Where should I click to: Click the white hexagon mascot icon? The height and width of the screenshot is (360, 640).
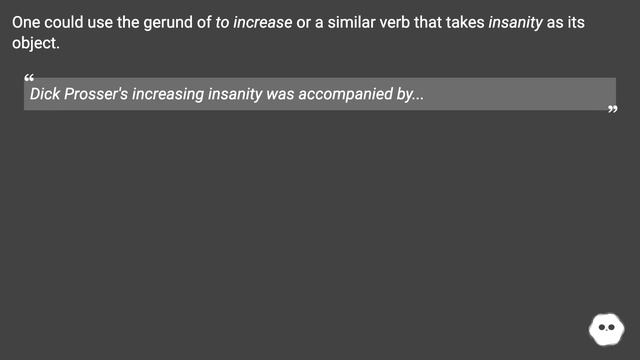click(x=606, y=329)
